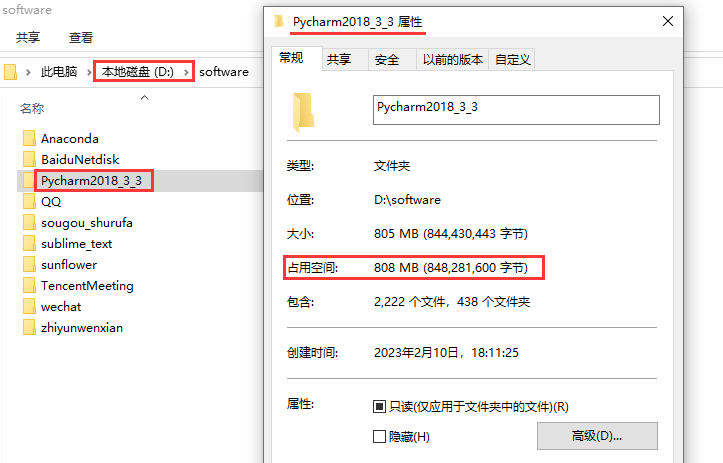Image resolution: width=723 pixels, height=463 pixels.
Task: Expand the chevron before 此电脑 in the address bar
Action: tap(28, 72)
